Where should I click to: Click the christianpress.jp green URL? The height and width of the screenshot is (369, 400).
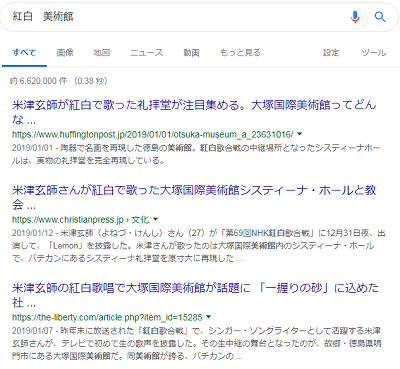coord(81,220)
